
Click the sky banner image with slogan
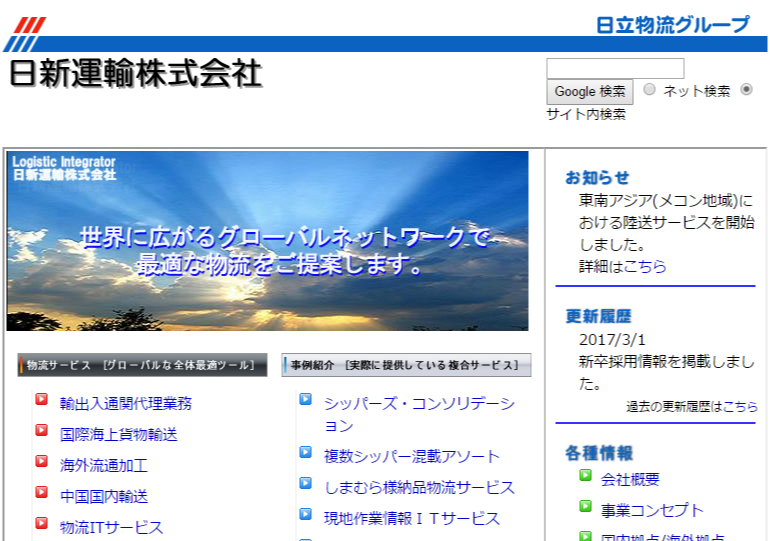click(267, 241)
